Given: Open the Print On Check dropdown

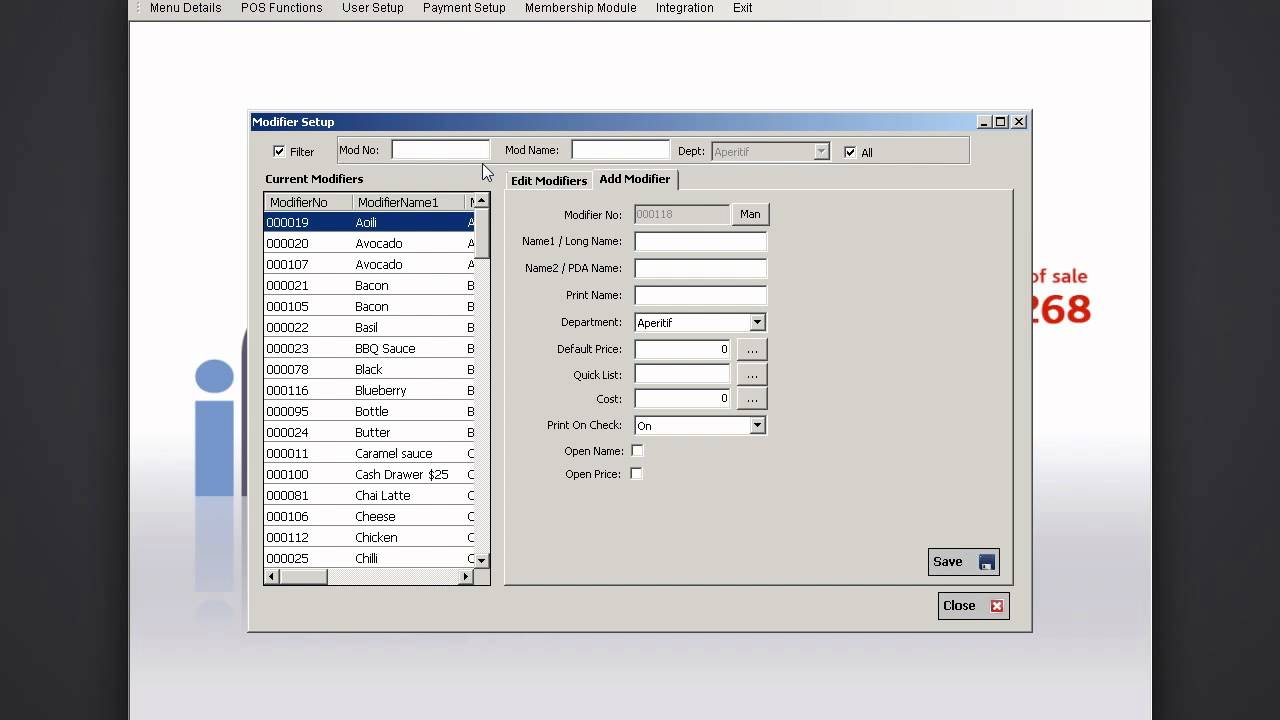Looking at the screenshot, I should pyautogui.click(x=757, y=426).
